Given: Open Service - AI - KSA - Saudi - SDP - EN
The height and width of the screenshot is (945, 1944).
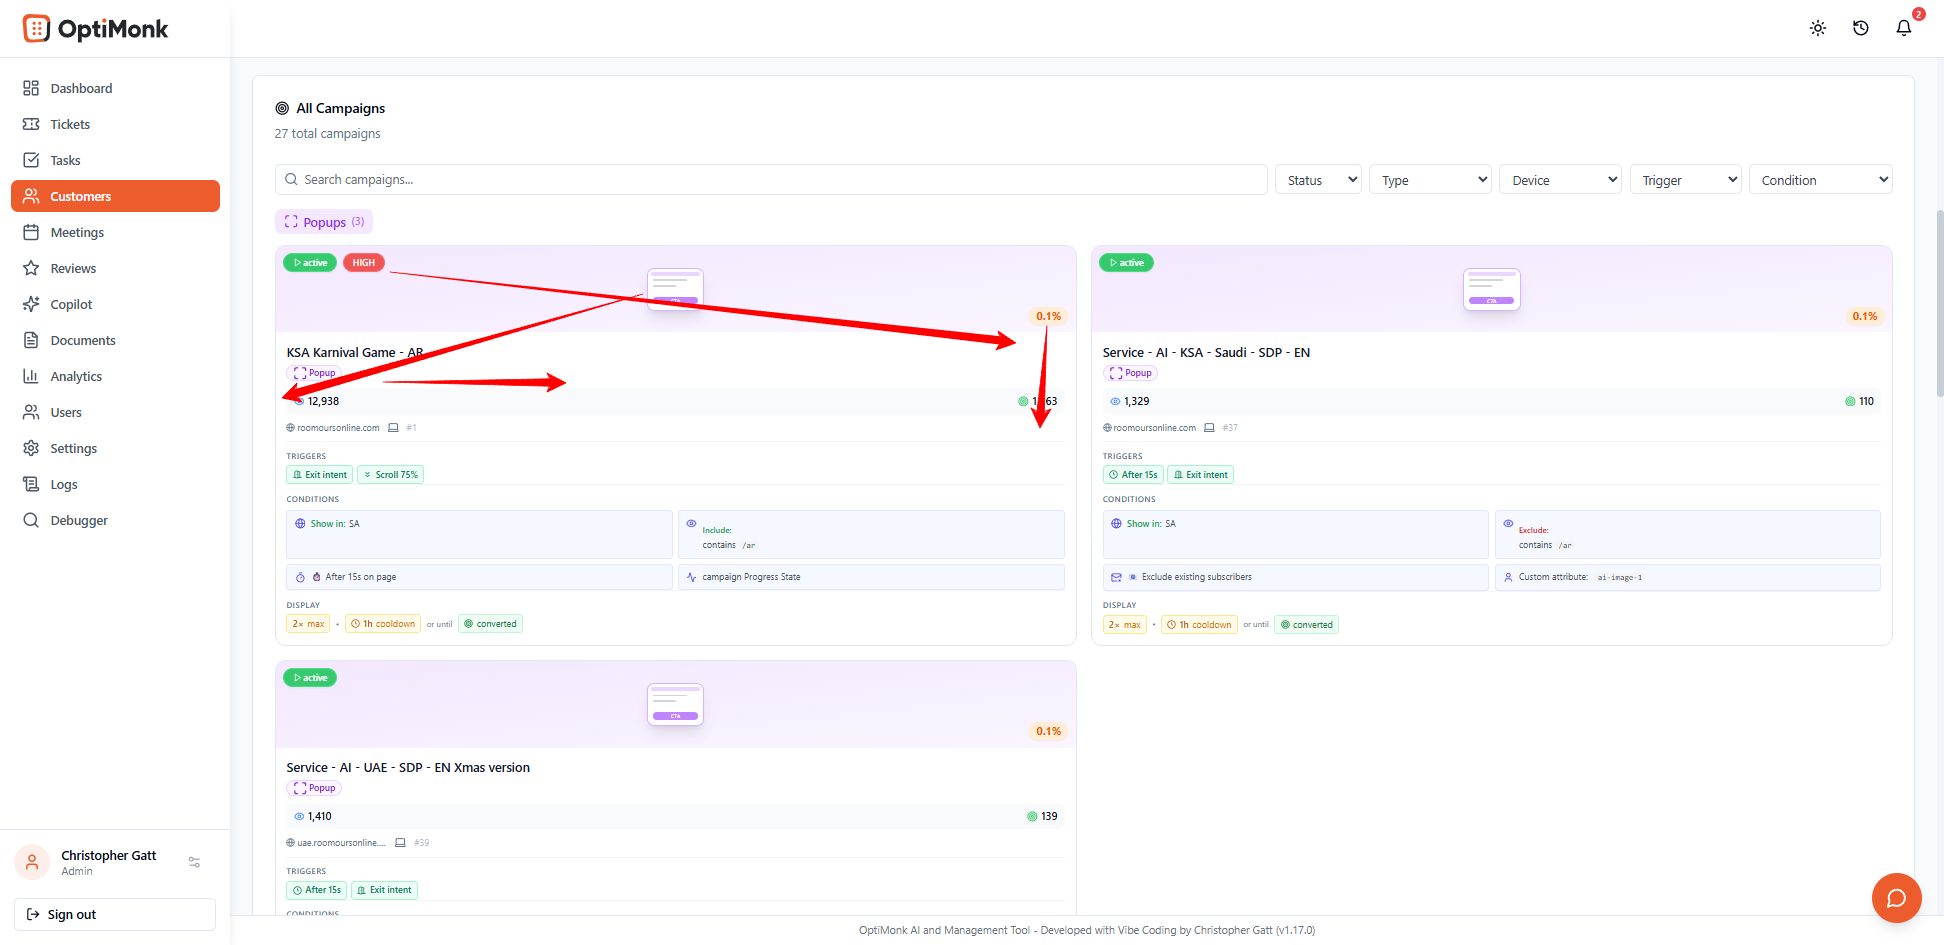Looking at the screenshot, I should click(1206, 352).
